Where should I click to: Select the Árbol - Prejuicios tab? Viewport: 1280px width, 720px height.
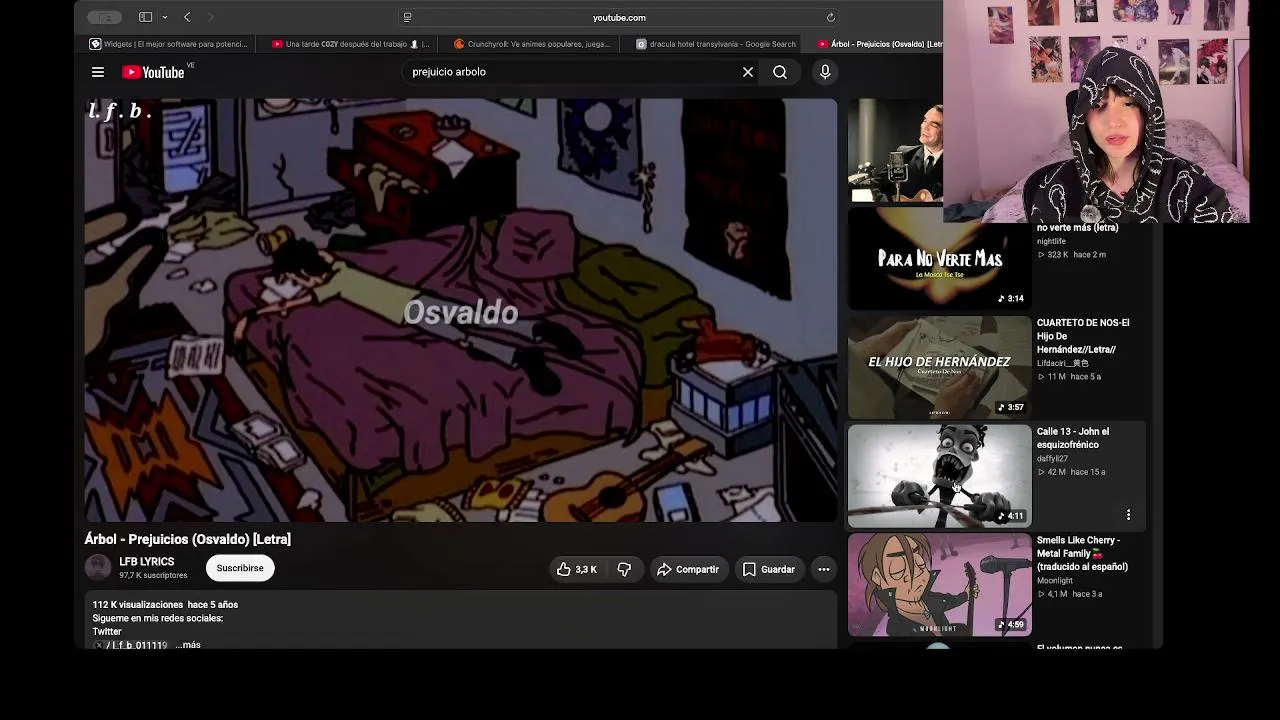pyautogui.click(x=880, y=44)
